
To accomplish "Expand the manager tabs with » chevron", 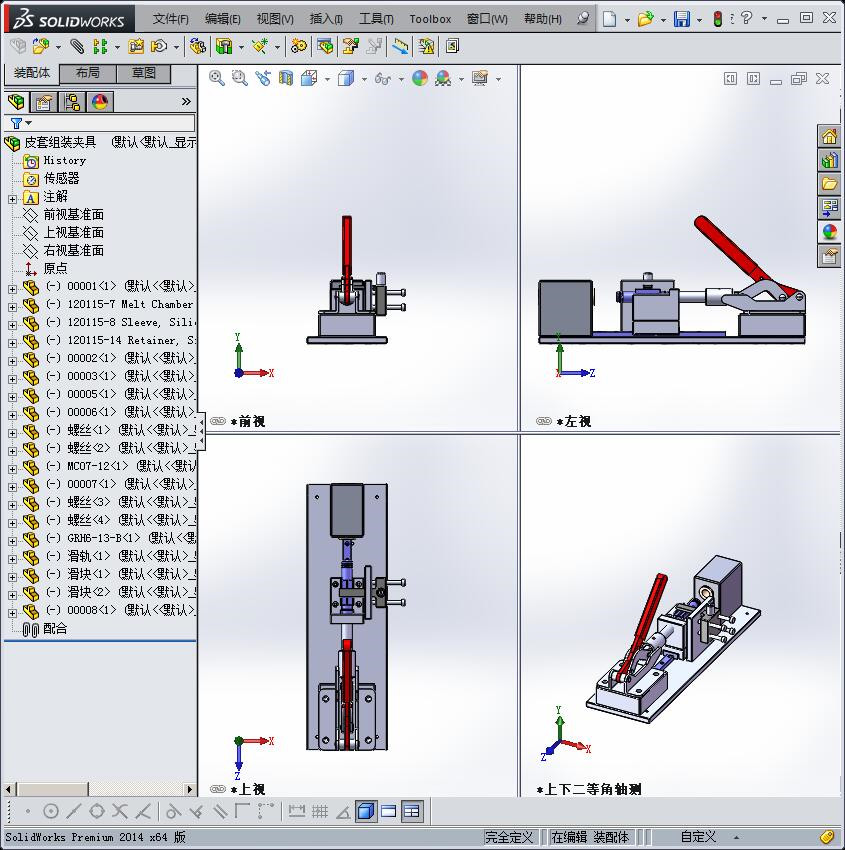I will coord(186,101).
